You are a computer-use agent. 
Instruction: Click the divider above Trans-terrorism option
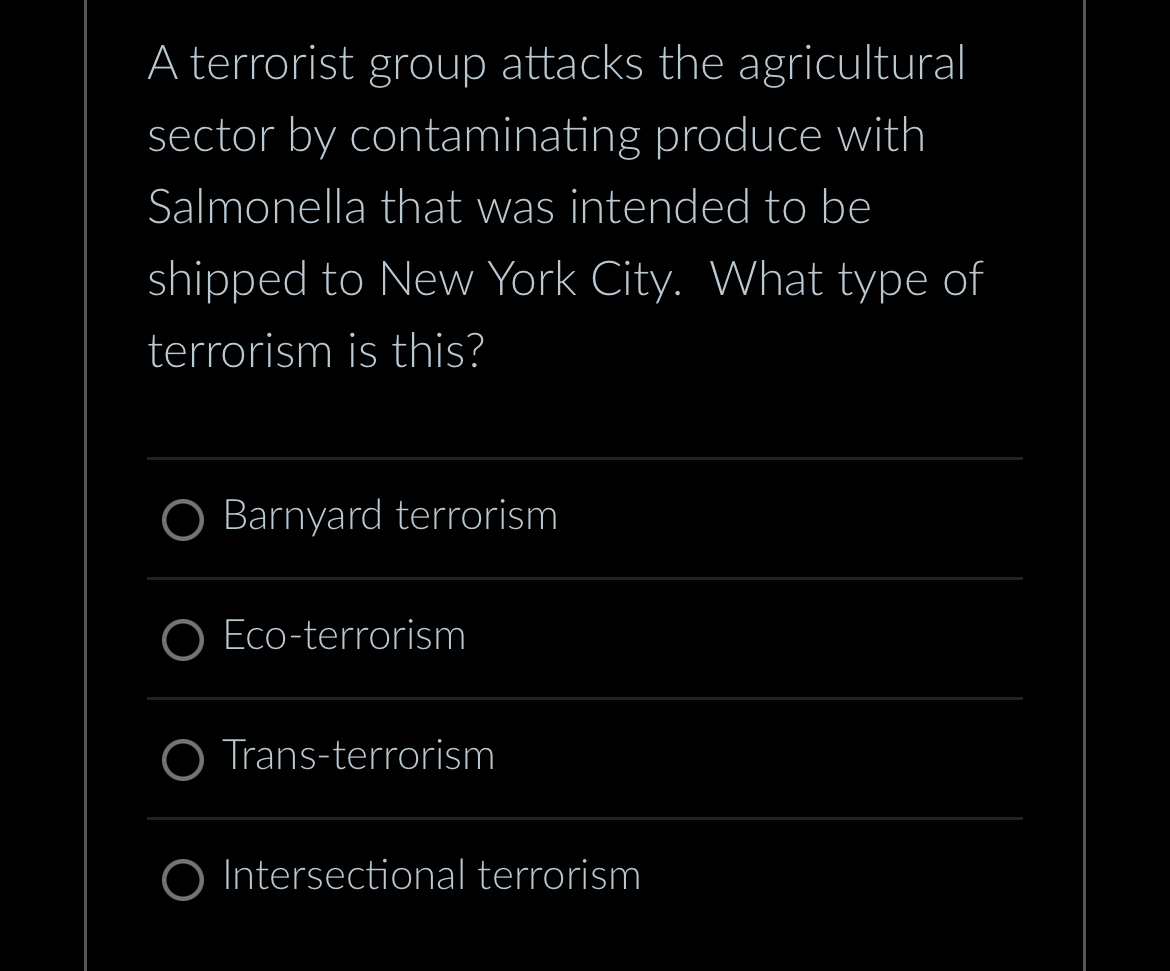585,698
